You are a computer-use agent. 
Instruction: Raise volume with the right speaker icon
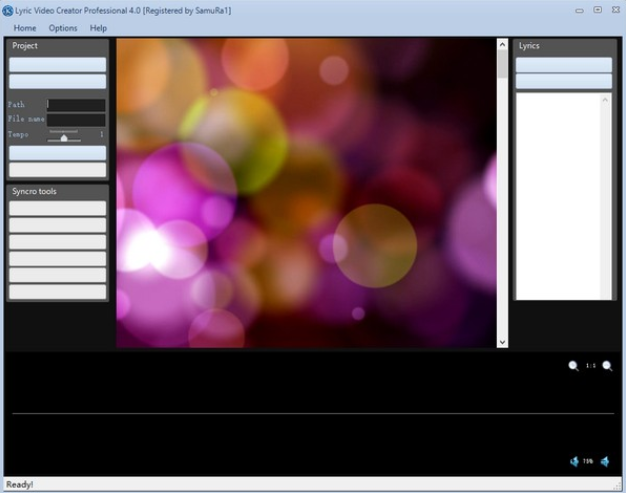click(x=605, y=461)
